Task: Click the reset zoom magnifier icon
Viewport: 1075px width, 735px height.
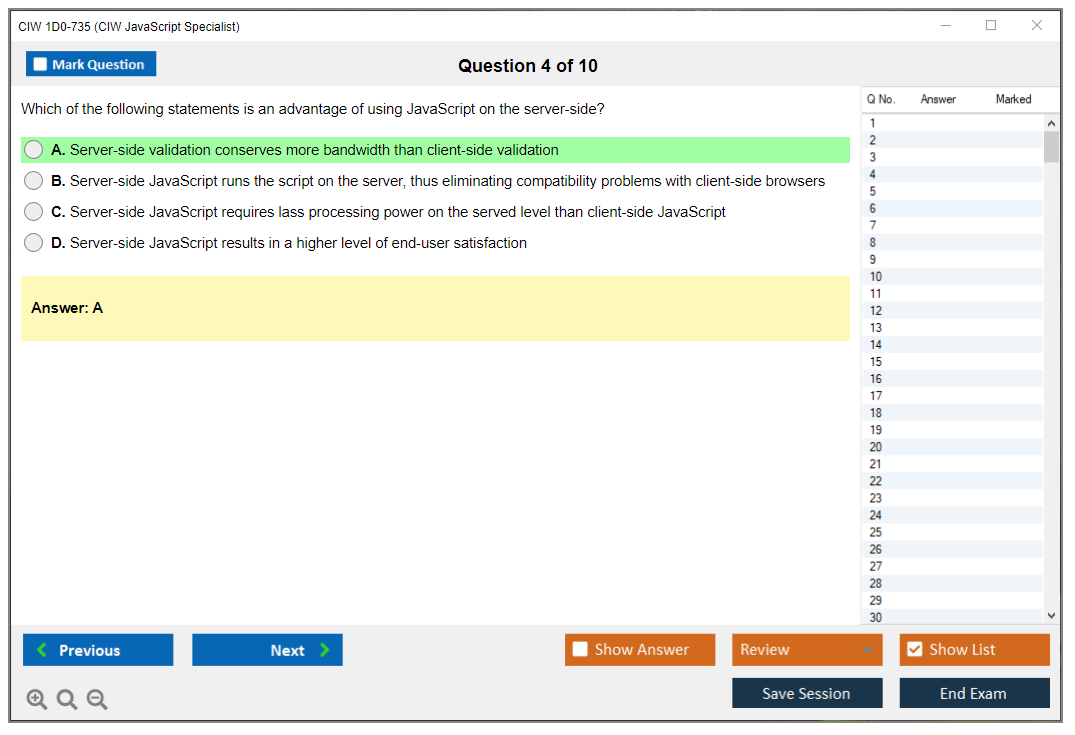Action: (67, 700)
